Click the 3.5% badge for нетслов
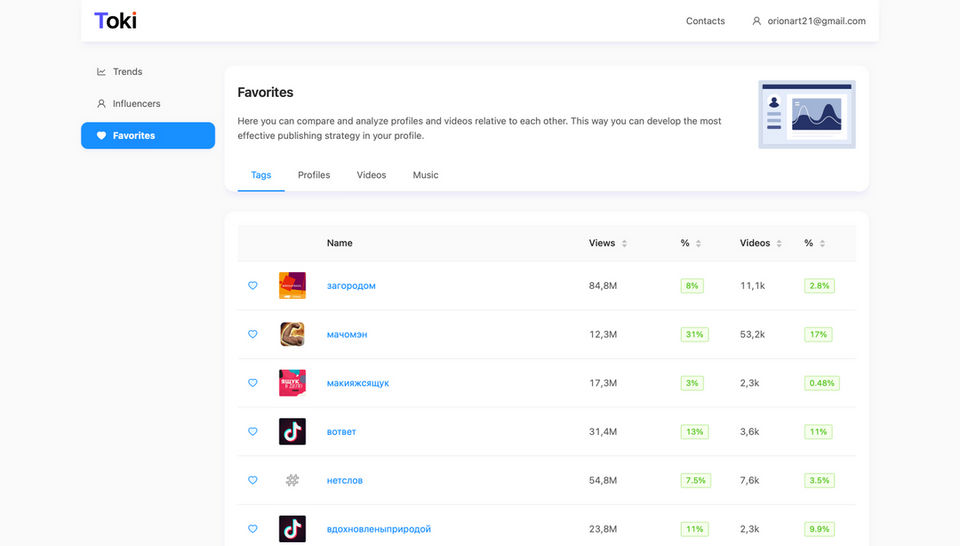Screen dimensions: 960x546 pos(819,481)
